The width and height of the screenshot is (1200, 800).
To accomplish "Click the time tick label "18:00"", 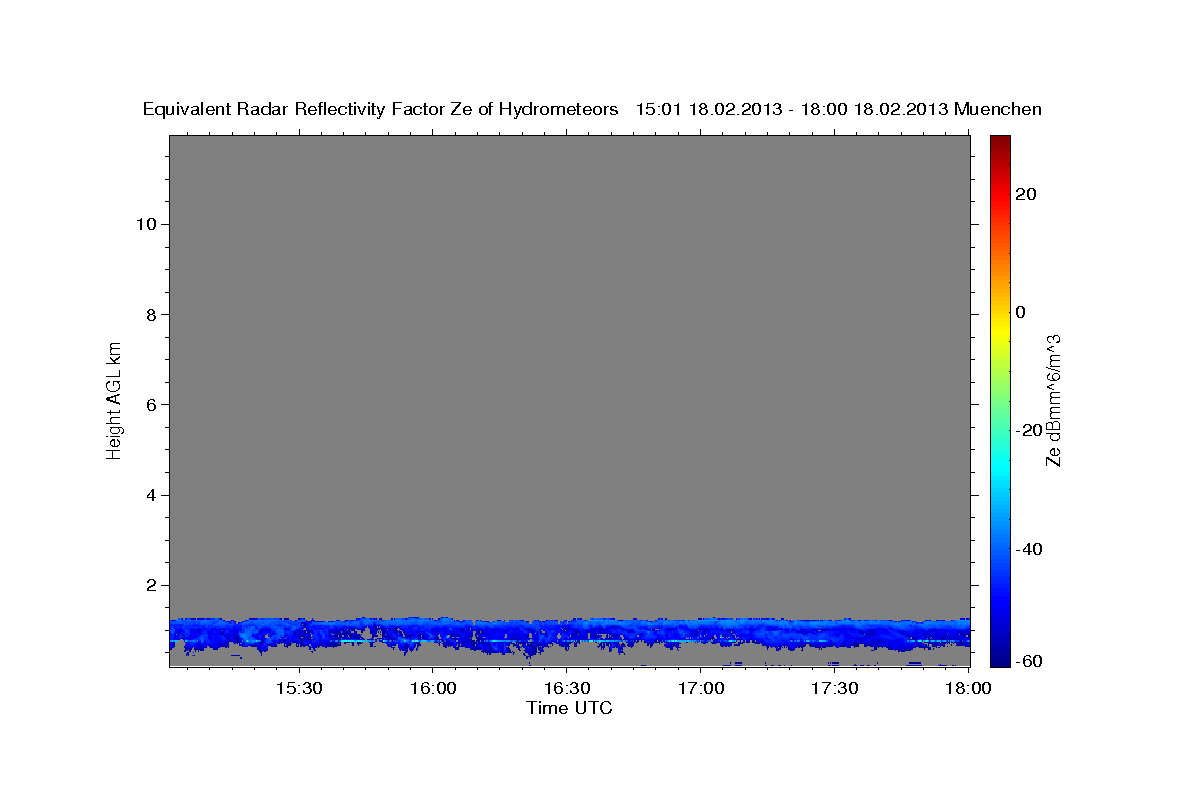I will (x=968, y=688).
